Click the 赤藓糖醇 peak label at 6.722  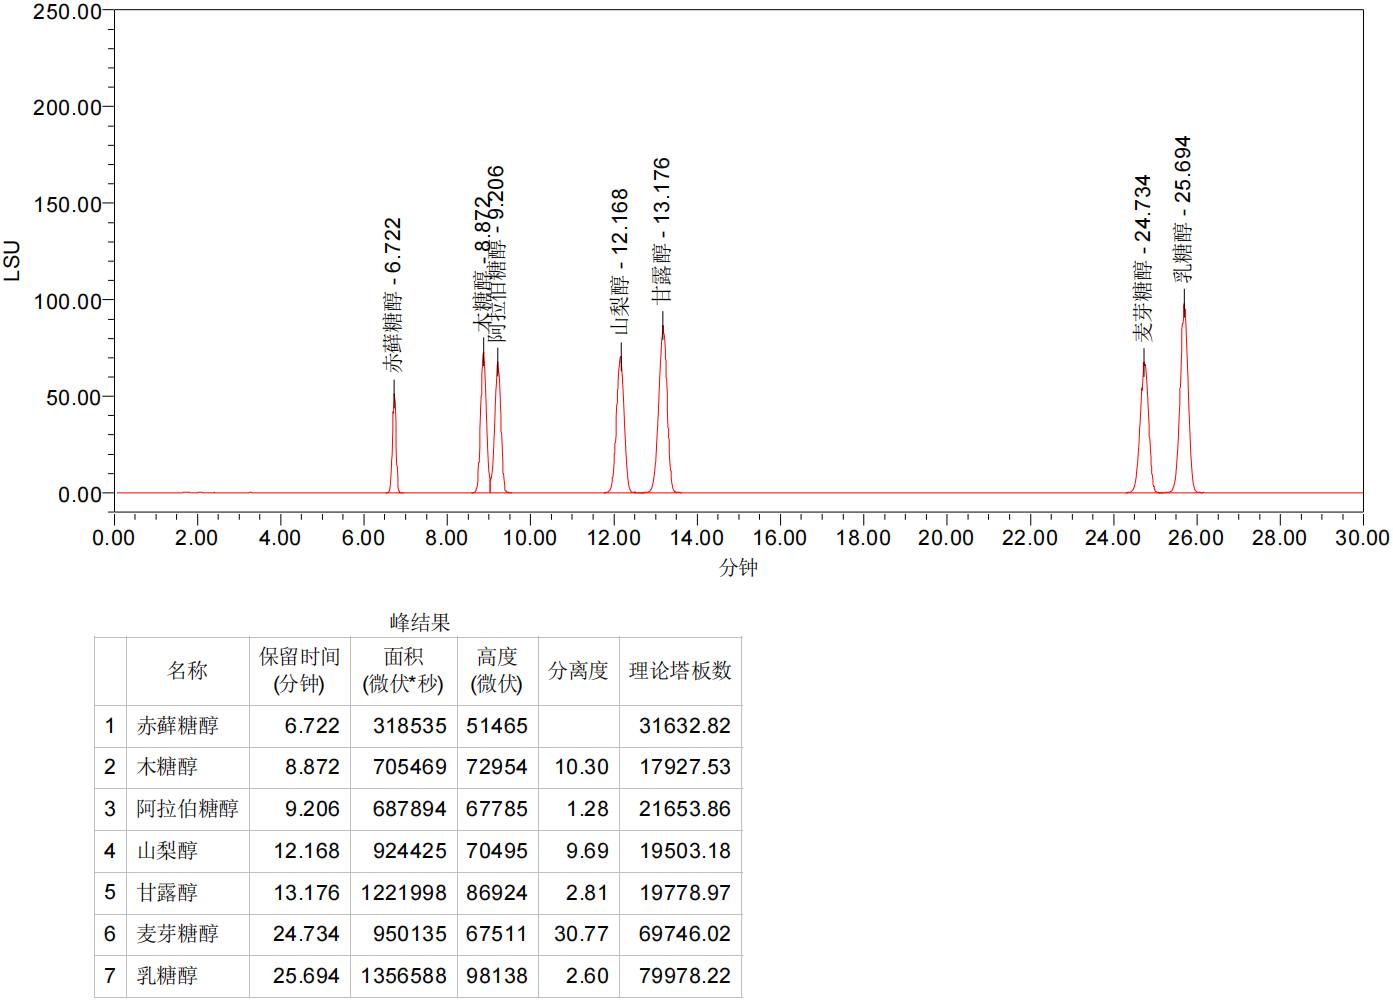pos(393,295)
